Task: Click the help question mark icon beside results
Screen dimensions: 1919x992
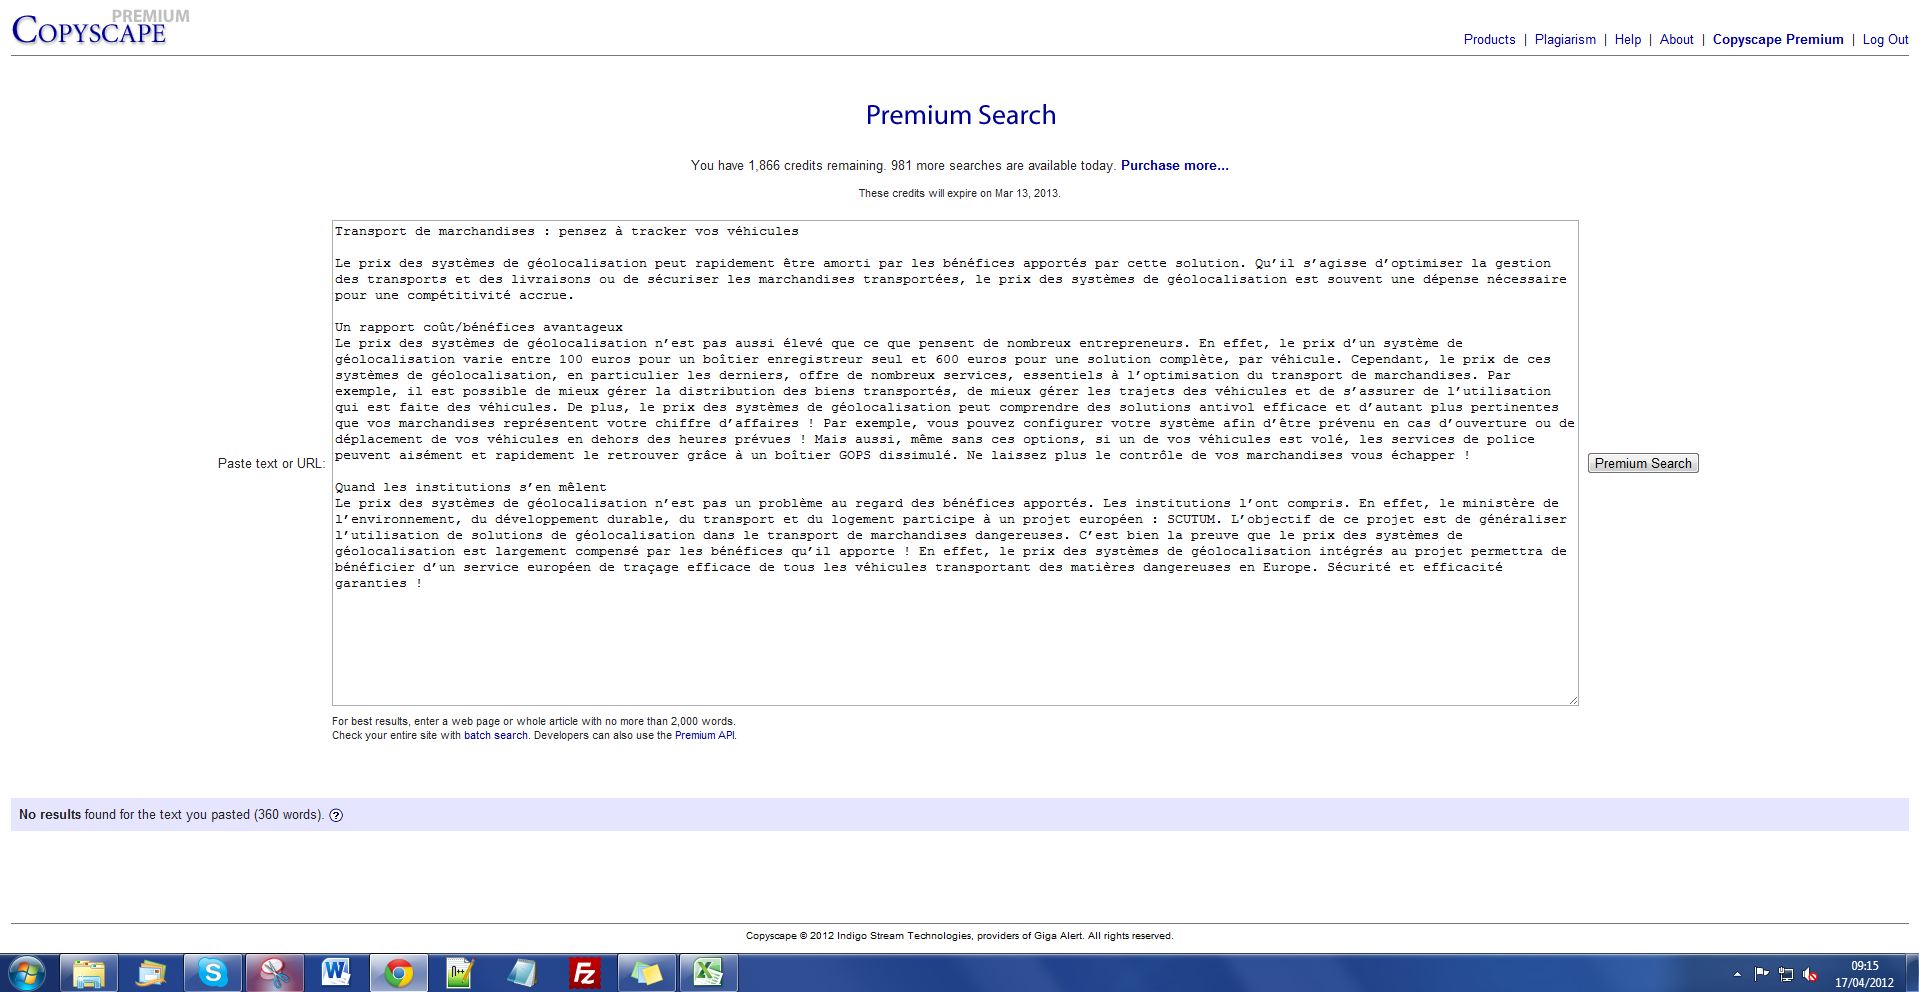Action: coord(336,815)
